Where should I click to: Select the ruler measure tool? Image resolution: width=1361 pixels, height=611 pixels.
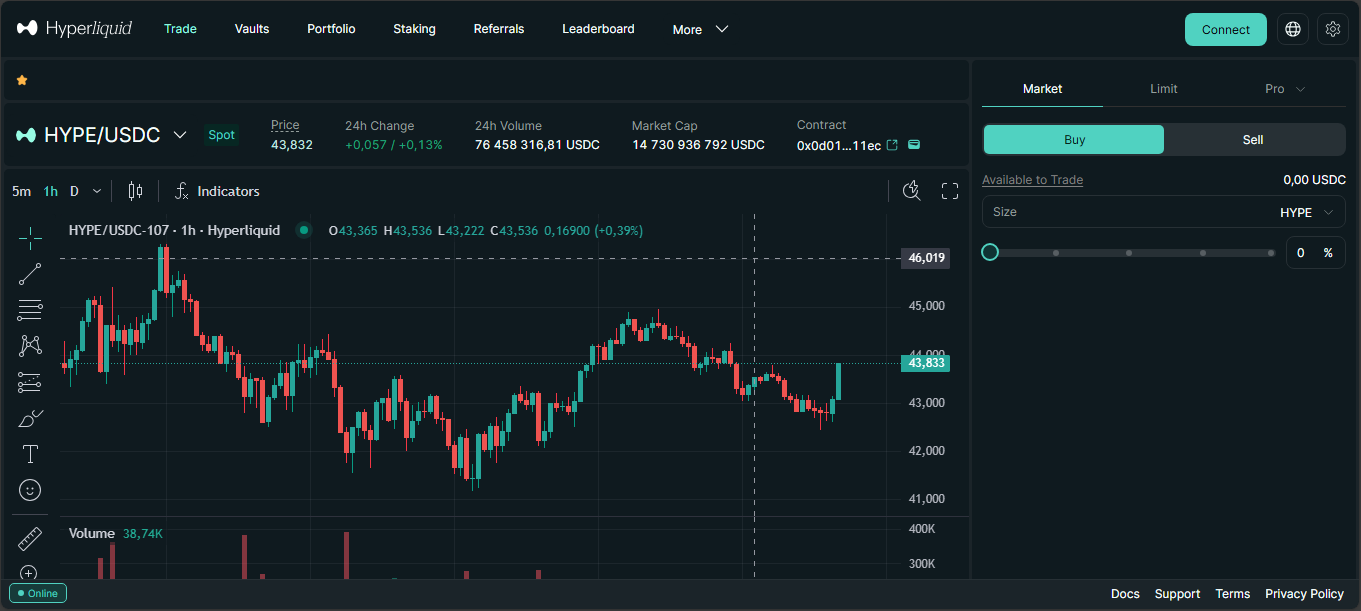click(30, 539)
